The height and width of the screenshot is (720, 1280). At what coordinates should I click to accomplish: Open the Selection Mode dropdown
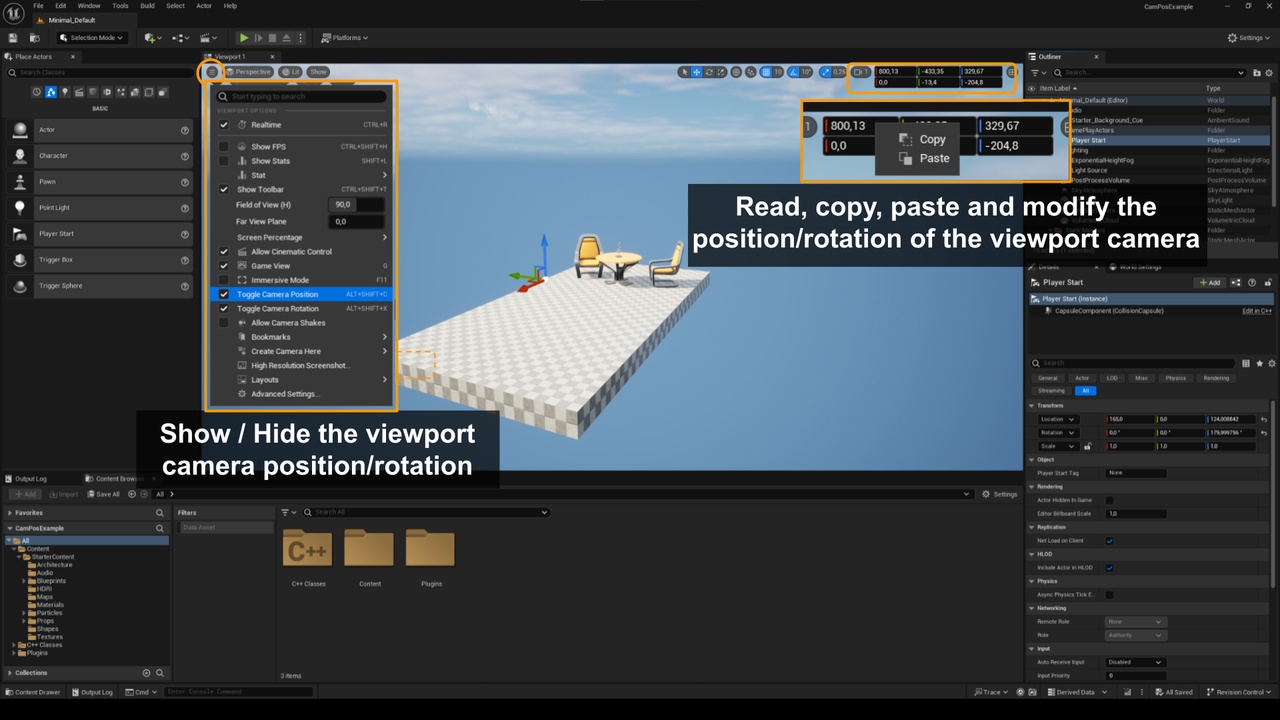tap(91, 38)
